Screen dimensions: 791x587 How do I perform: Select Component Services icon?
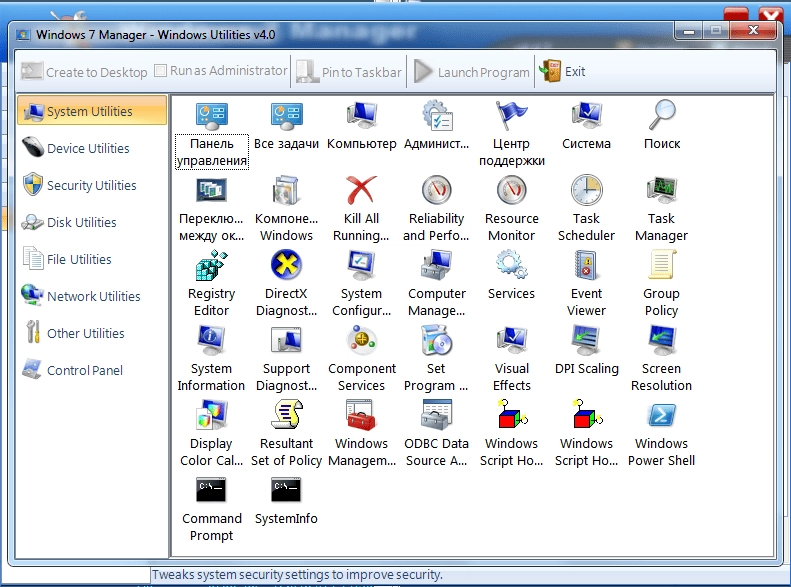coord(362,341)
